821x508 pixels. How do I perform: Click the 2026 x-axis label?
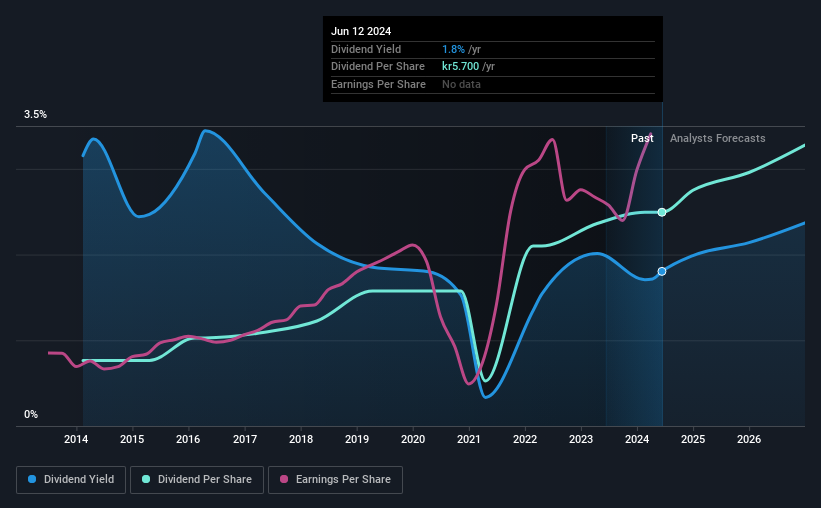[749, 439]
